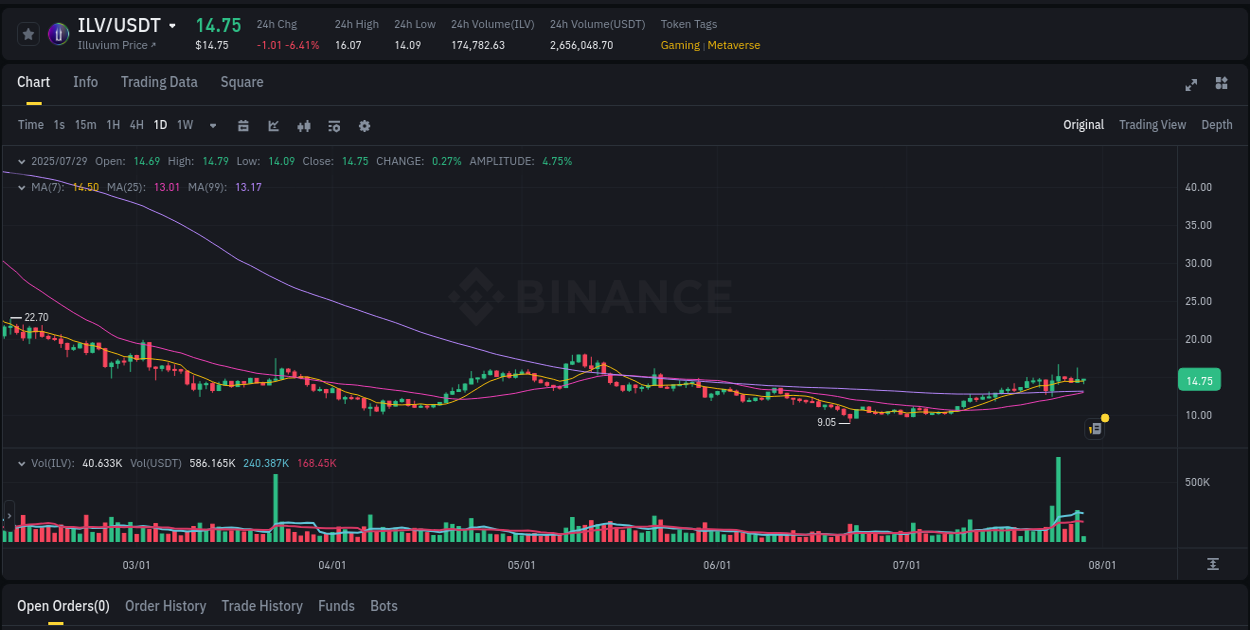Collapse the Vol(ILV) volume pane
This screenshot has height=630, width=1250.
pyautogui.click(x=21, y=463)
